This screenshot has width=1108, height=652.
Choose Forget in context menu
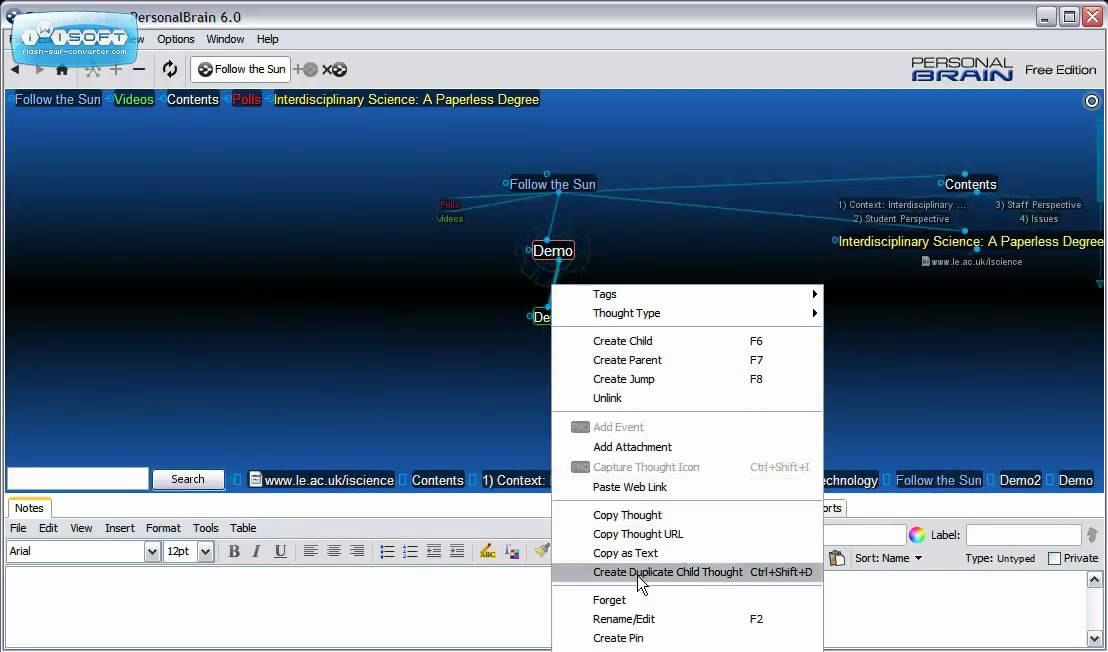[x=687, y=600]
